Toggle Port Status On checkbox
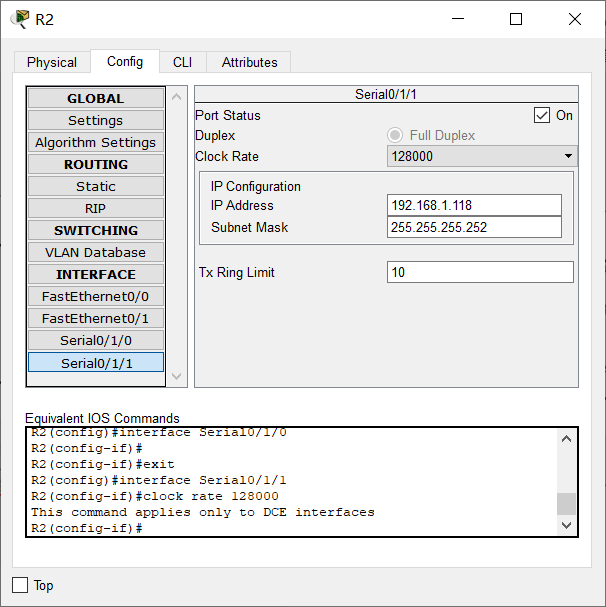The height and width of the screenshot is (607, 606). click(x=542, y=115)
